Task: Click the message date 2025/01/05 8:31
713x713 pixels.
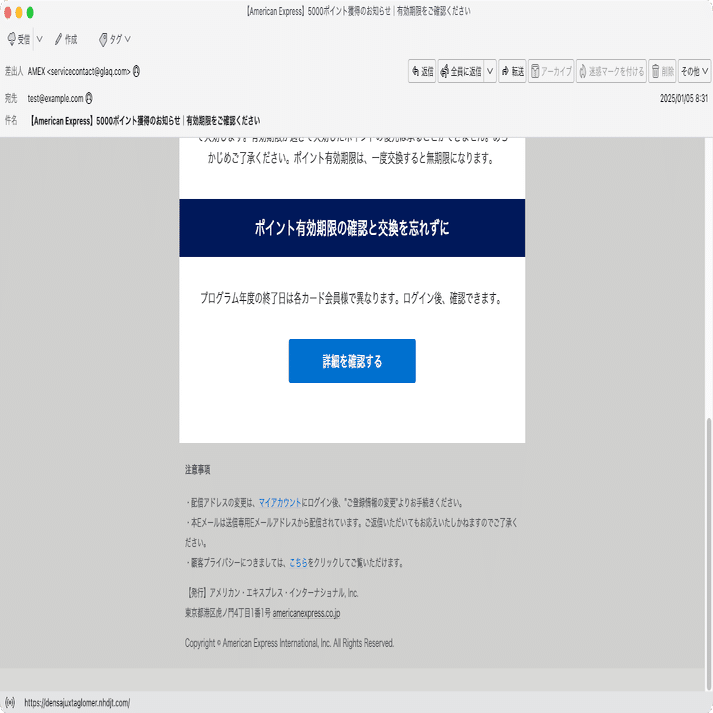Action: click(x=684, y=98)
